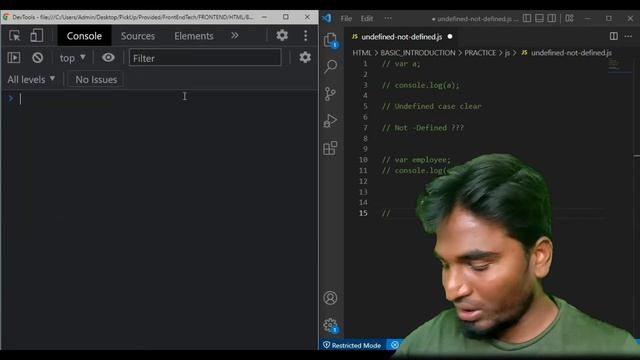Open DevTools settings gear
The height and width of the screenshot is (360, 640).
[x=282, y=36]
